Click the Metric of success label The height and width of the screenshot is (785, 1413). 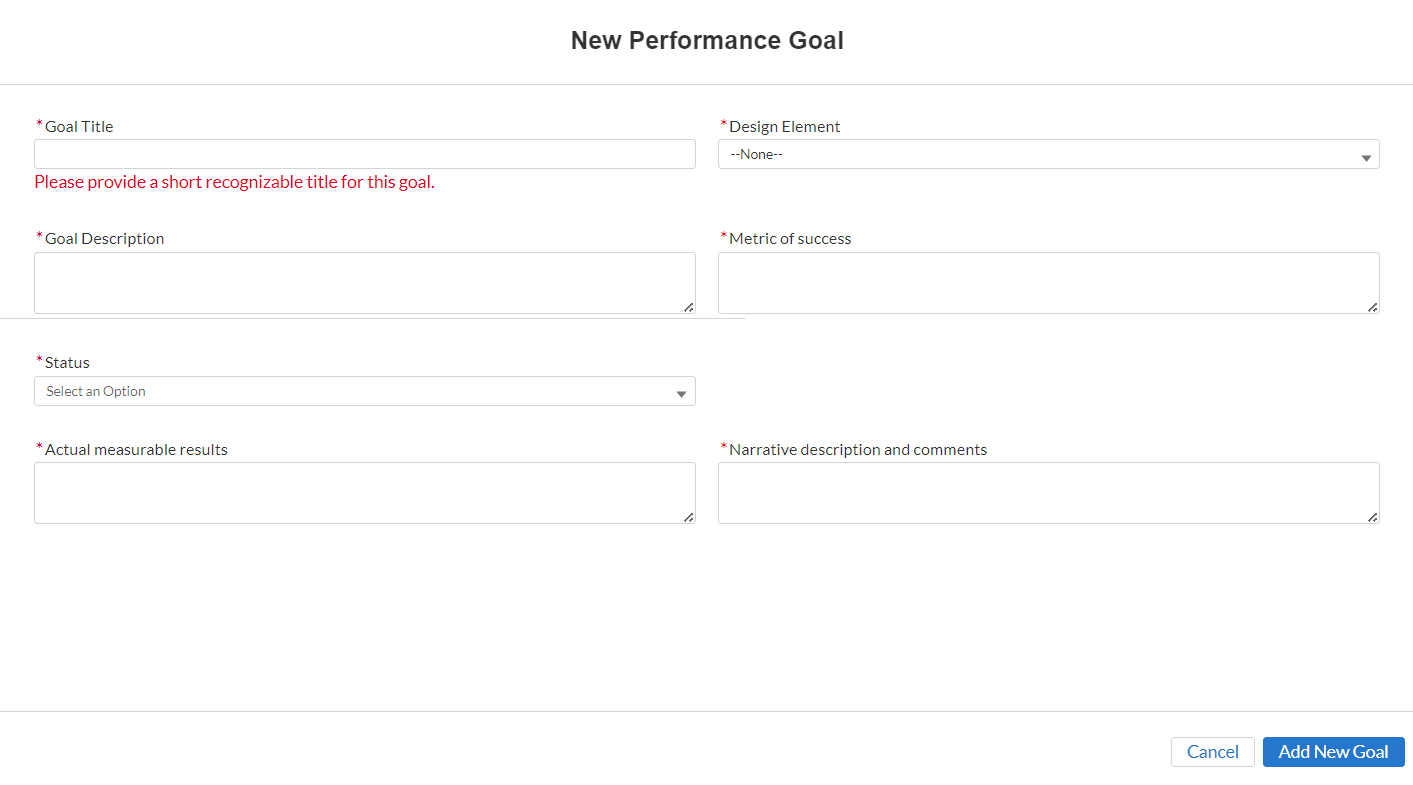click(790, 239)
